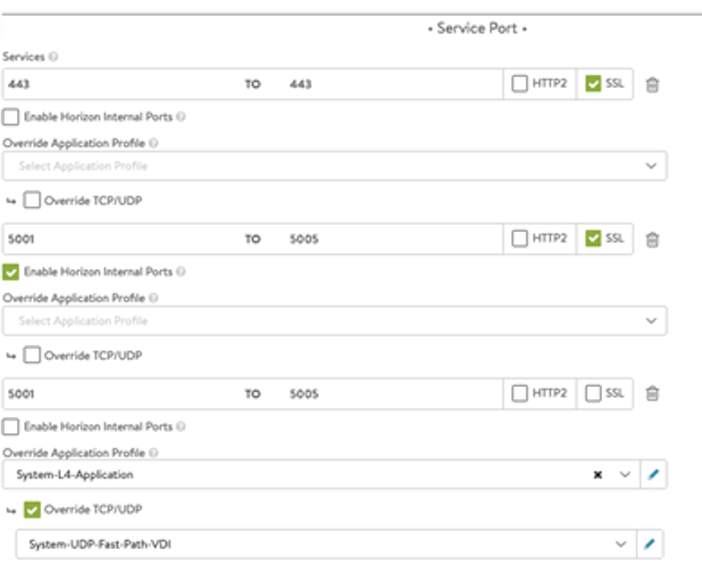This screenshot has height=568, width=702.
Task: Uncheck SSL on the 443 service
Action: pos(593,84)
